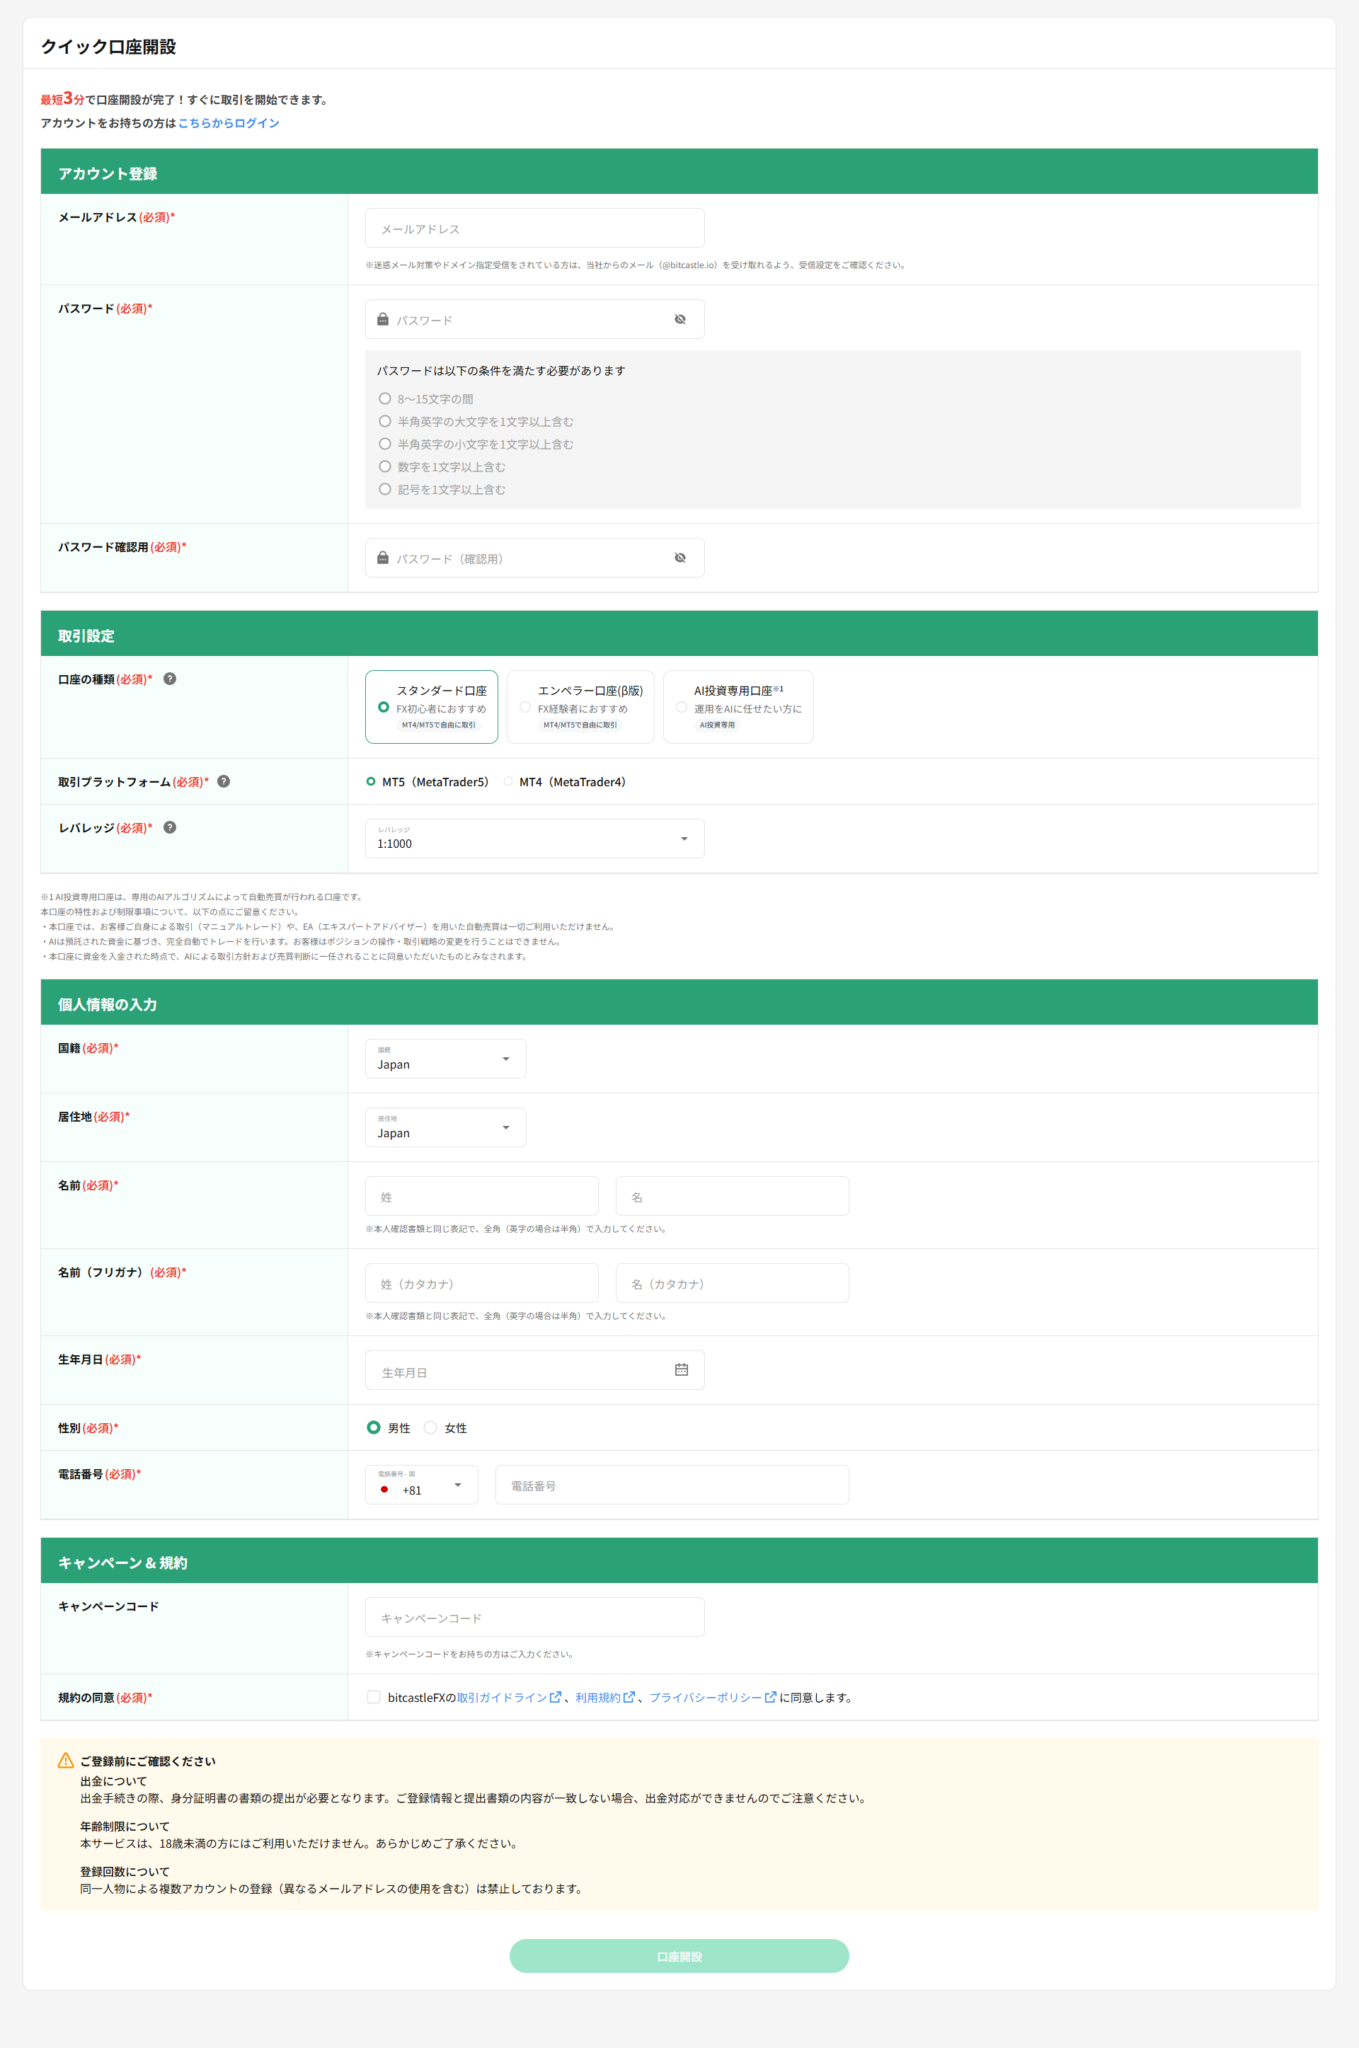Open the レバレッジ help tooltip icon
The height and width of the screenshot is (2048, 1359).
(x=170, y=828)
